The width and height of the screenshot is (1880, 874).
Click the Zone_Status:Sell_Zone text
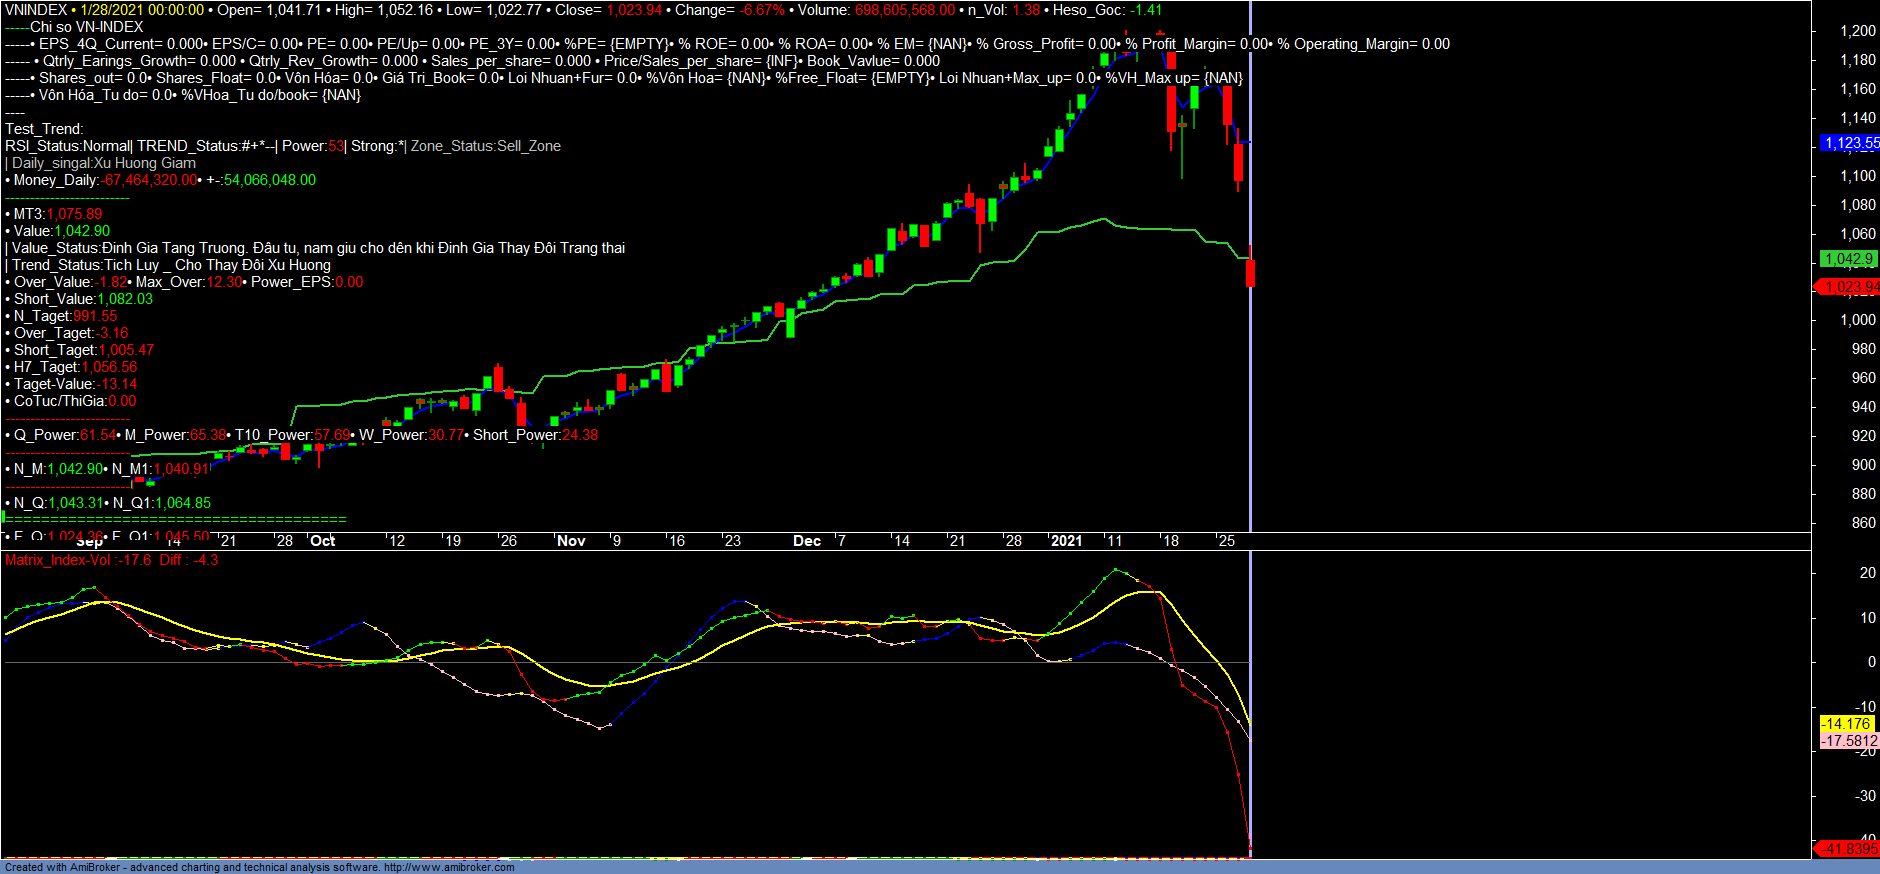pyautogui.click(x=486, y=146)
